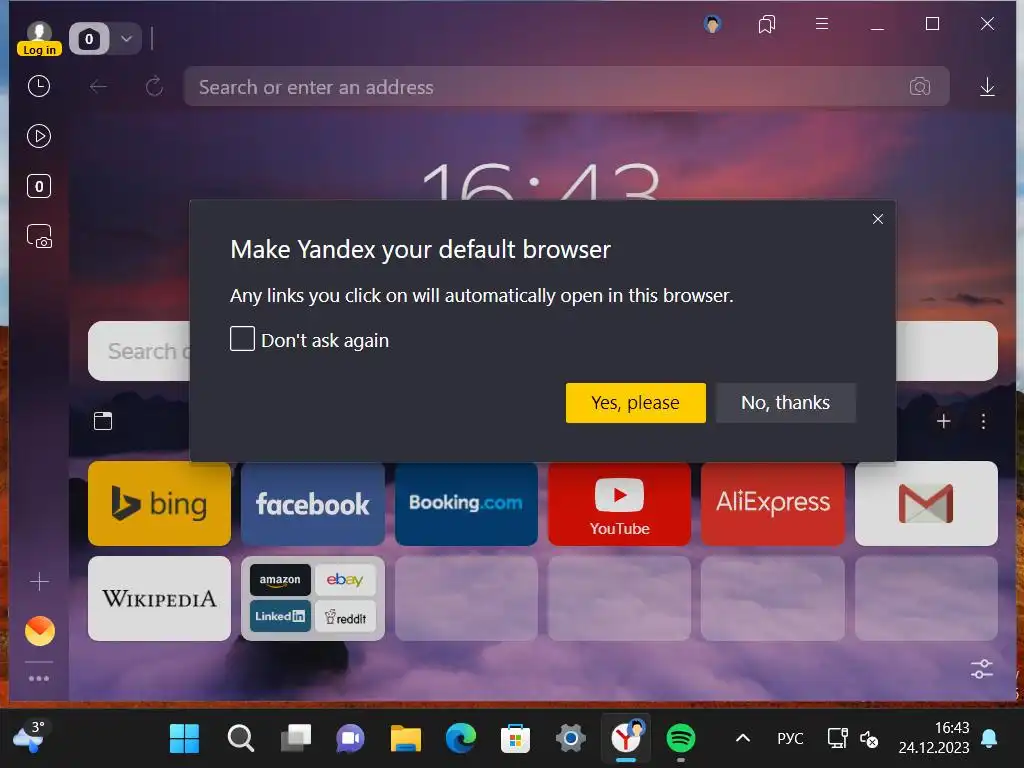This screenshot has width=1024, height=768.
Task: Open the video player sidebar icon
Action: pos(39,136)
